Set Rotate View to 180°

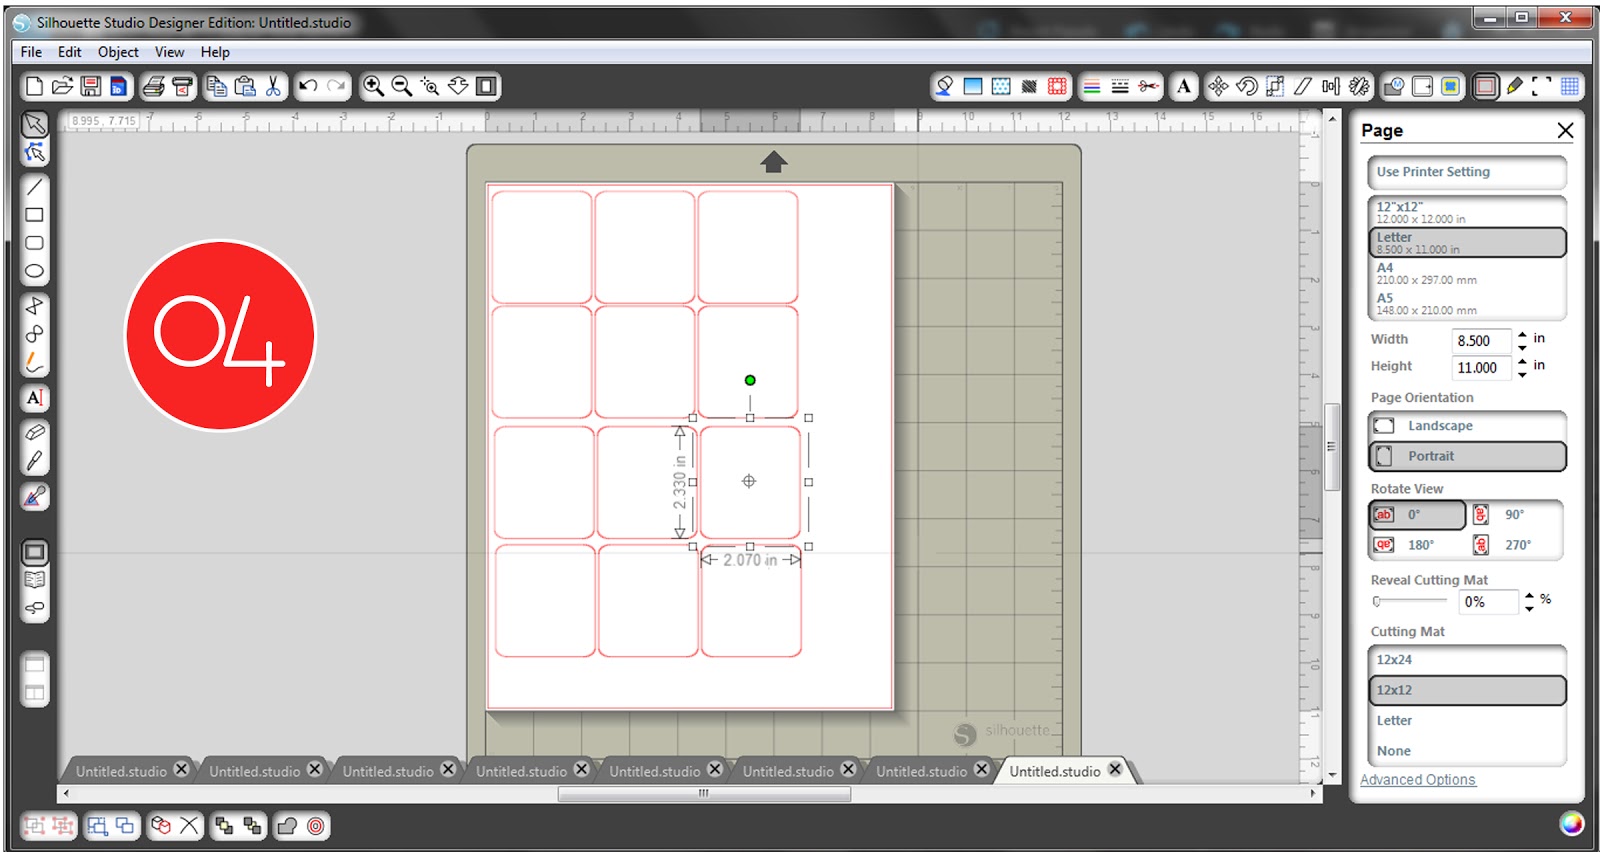click(x=1417, y=545)
